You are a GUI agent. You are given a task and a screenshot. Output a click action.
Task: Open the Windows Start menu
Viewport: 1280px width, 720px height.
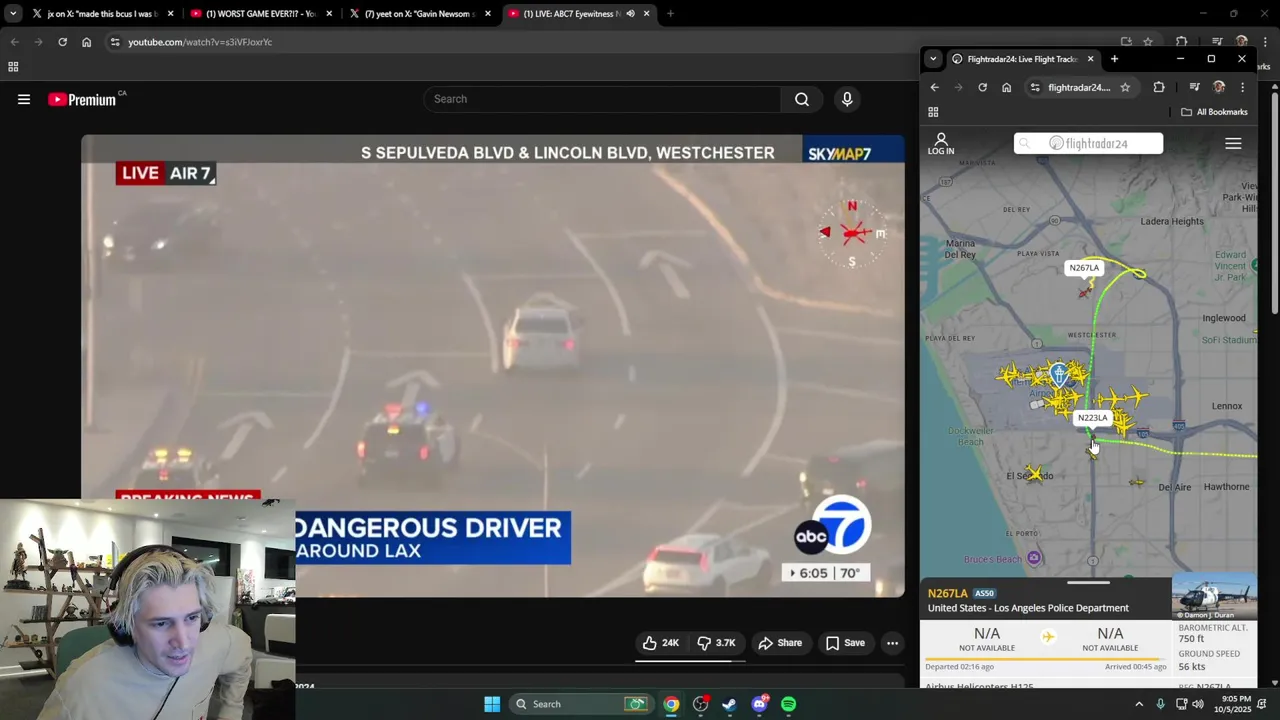point(492,704)
